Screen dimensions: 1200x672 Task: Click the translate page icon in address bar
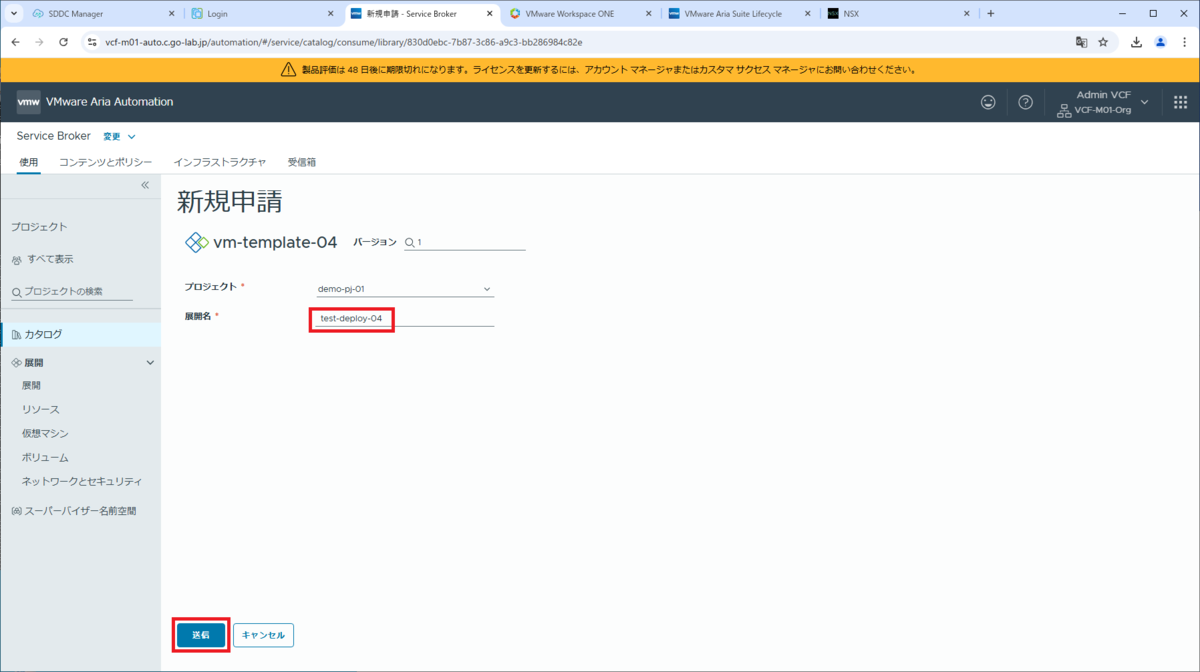click(1081, 42)
